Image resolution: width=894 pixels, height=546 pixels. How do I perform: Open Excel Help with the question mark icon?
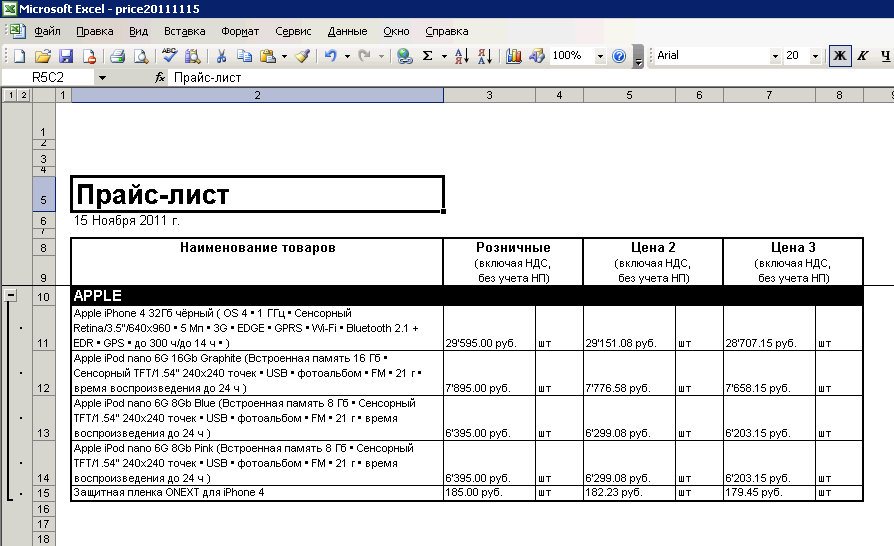pos(619,55)
